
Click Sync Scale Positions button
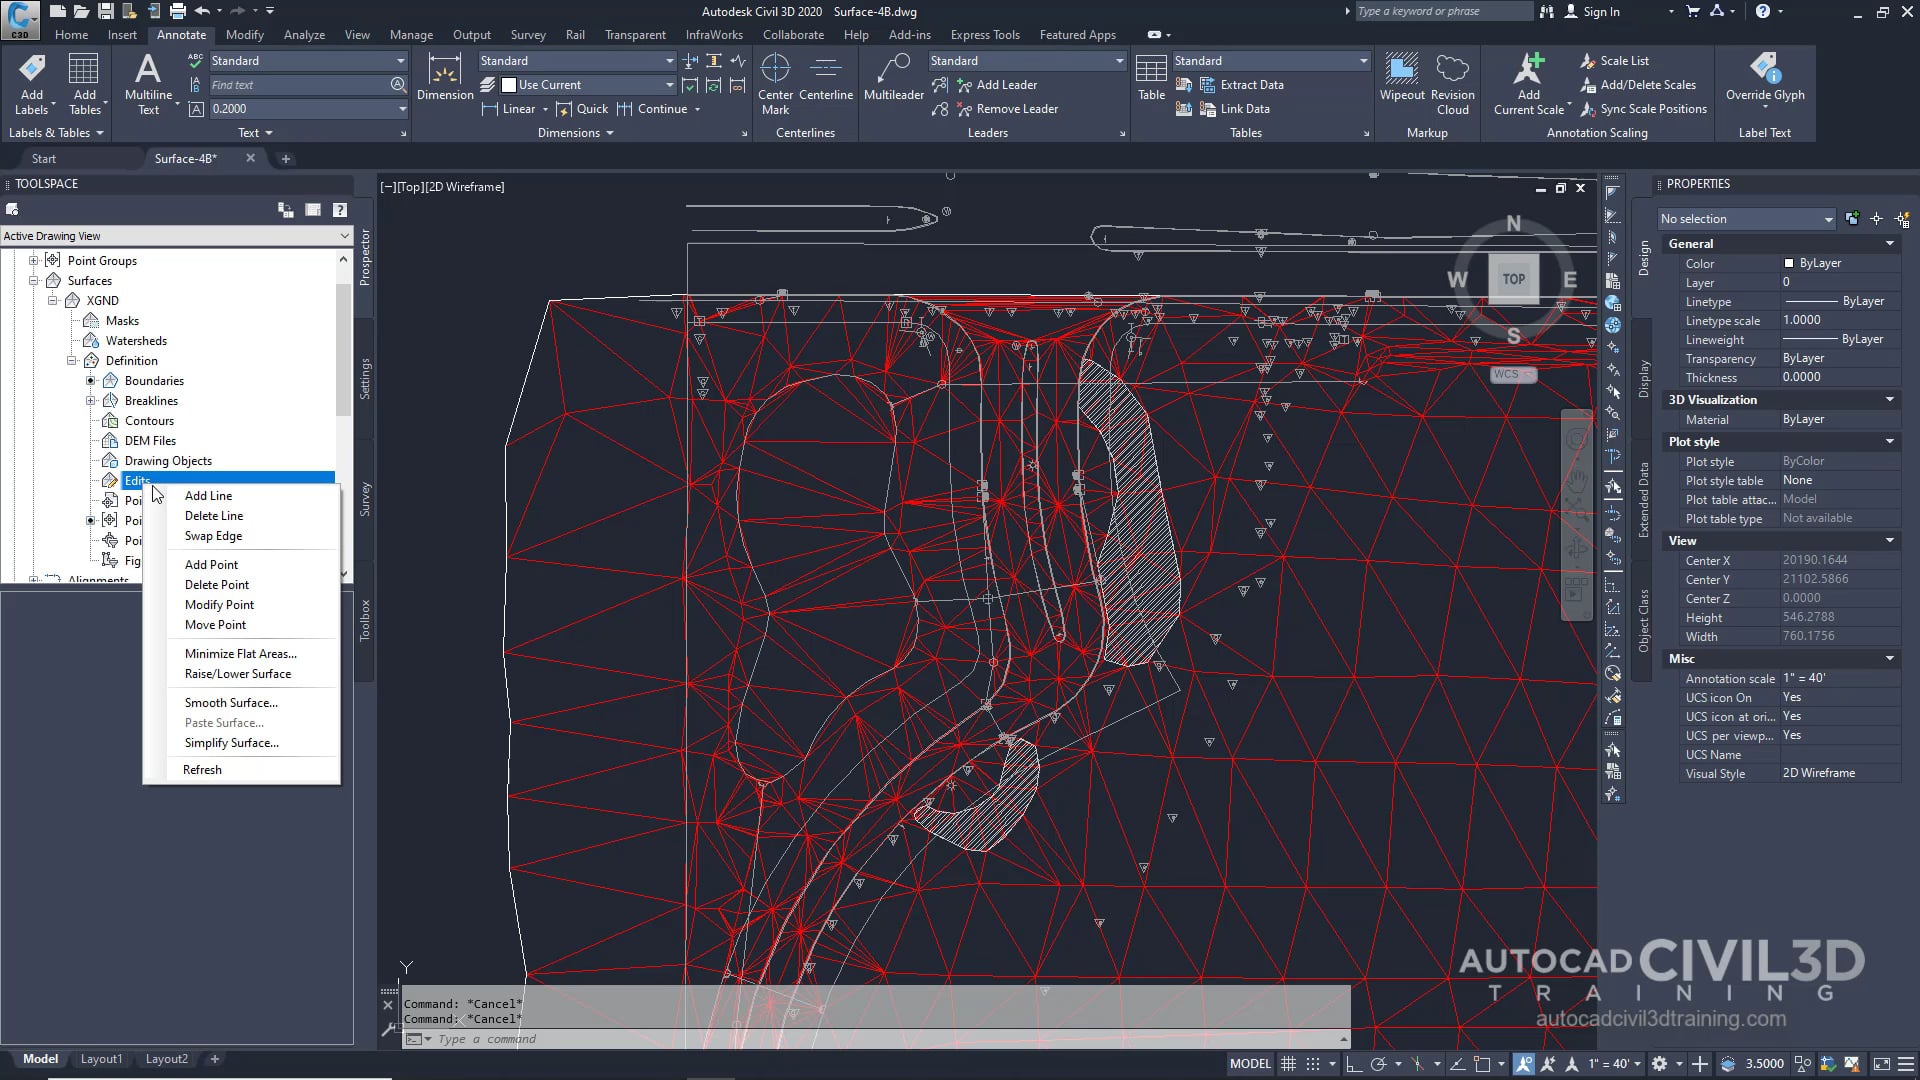1652,109
